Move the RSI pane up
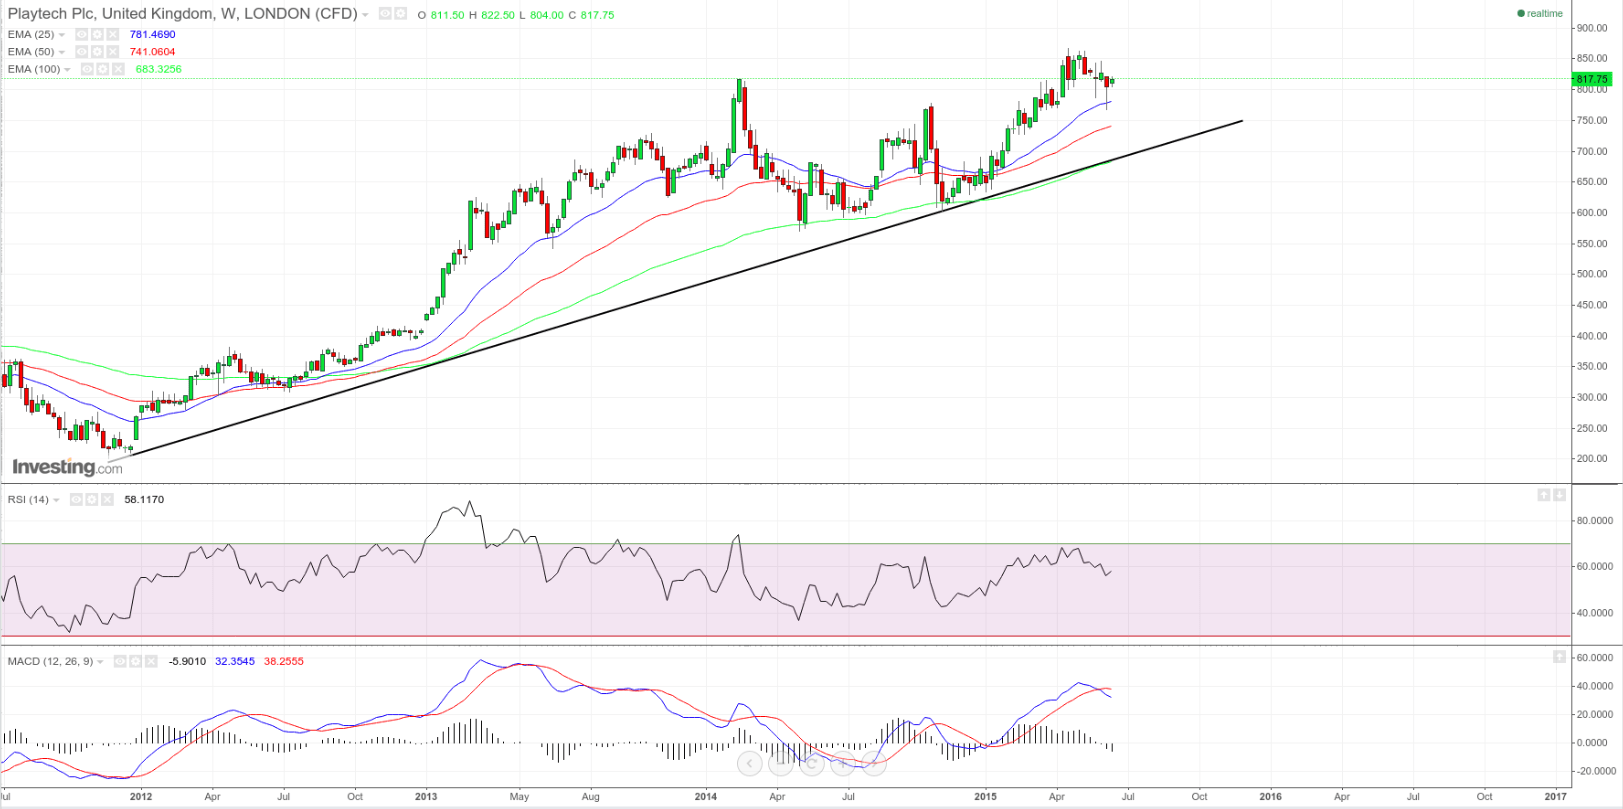The image size is (1623, 809). (1543, 495)
